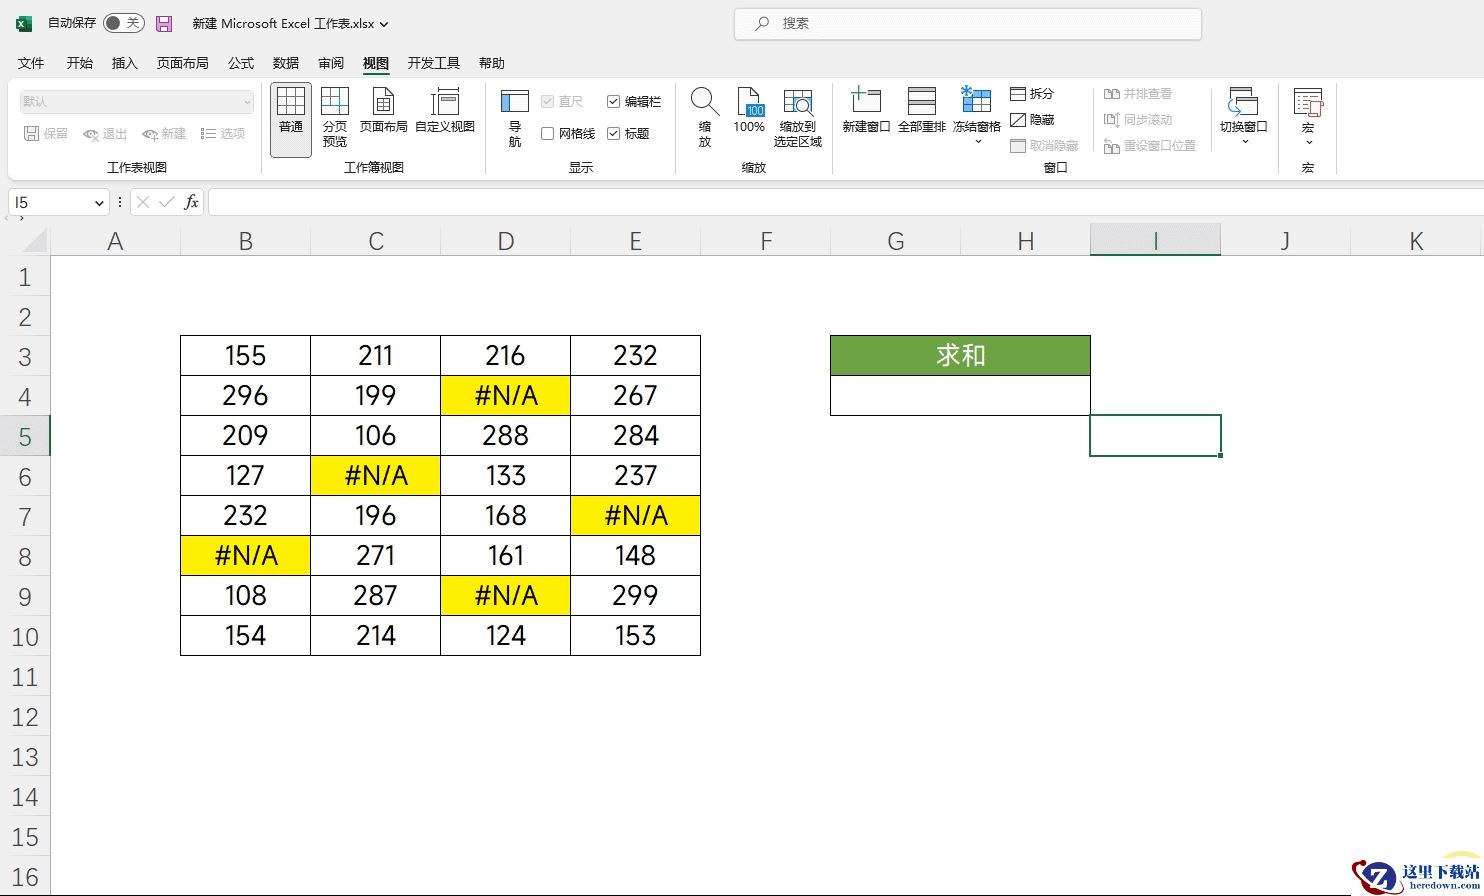The height and width of the screenshot is (896, 1484).
Task: Uncheck the Headings (标题) checkbox
Action: [x=614, y=133]
